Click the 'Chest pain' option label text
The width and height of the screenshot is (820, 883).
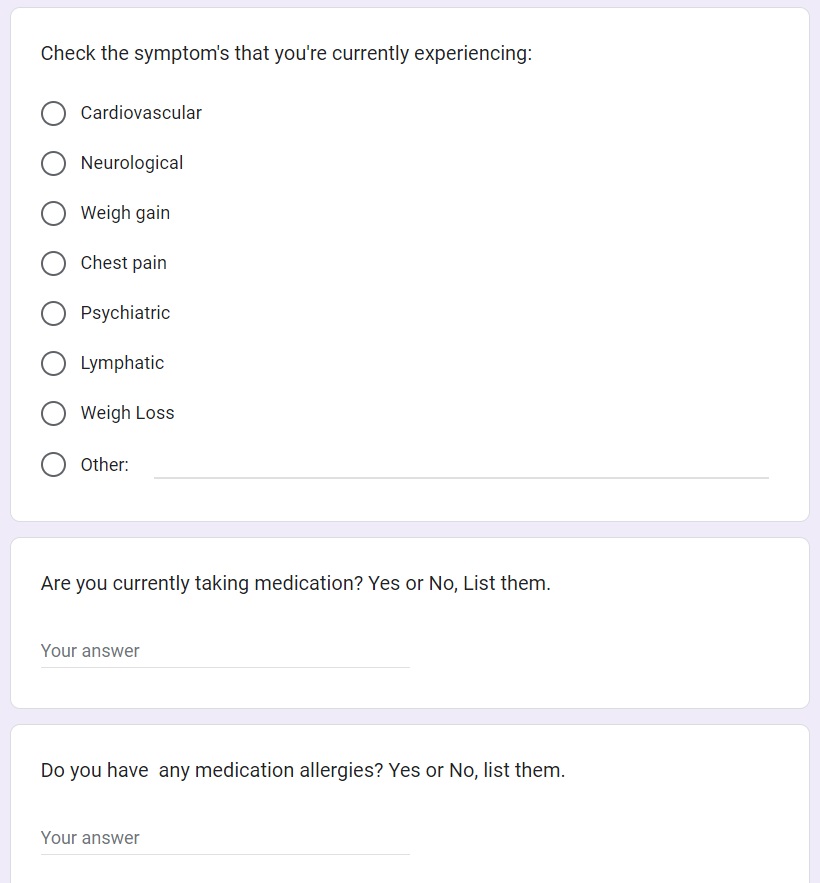(124, 263)
